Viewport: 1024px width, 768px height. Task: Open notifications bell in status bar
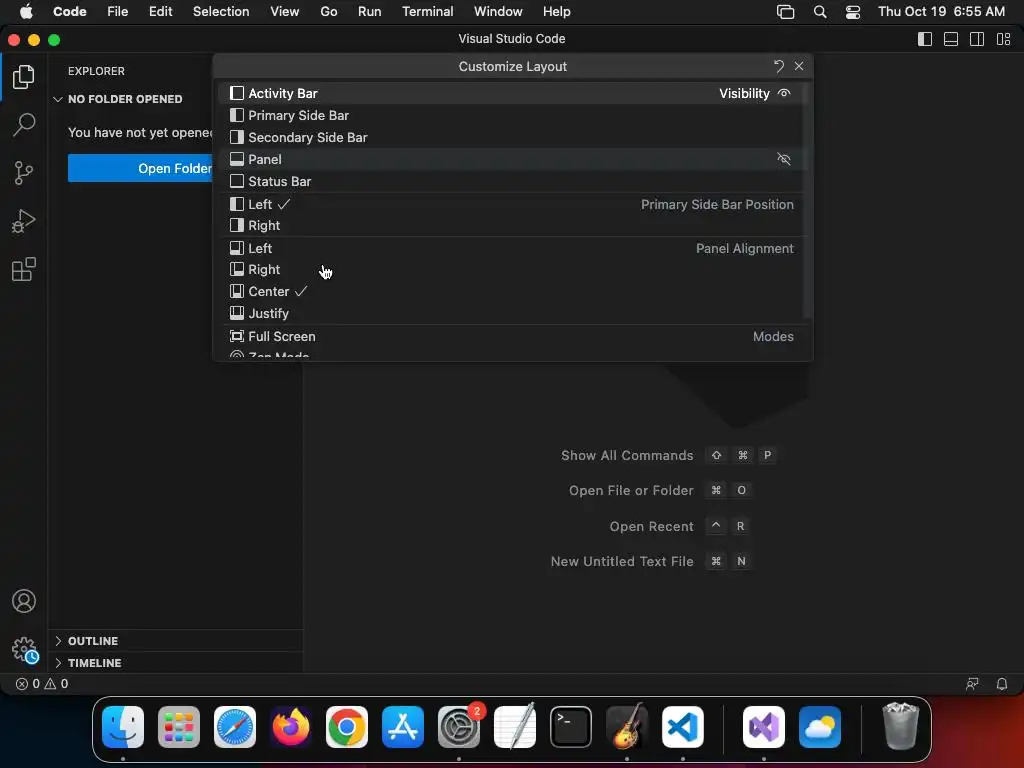pyautogui.click(x=1002, y=684)
